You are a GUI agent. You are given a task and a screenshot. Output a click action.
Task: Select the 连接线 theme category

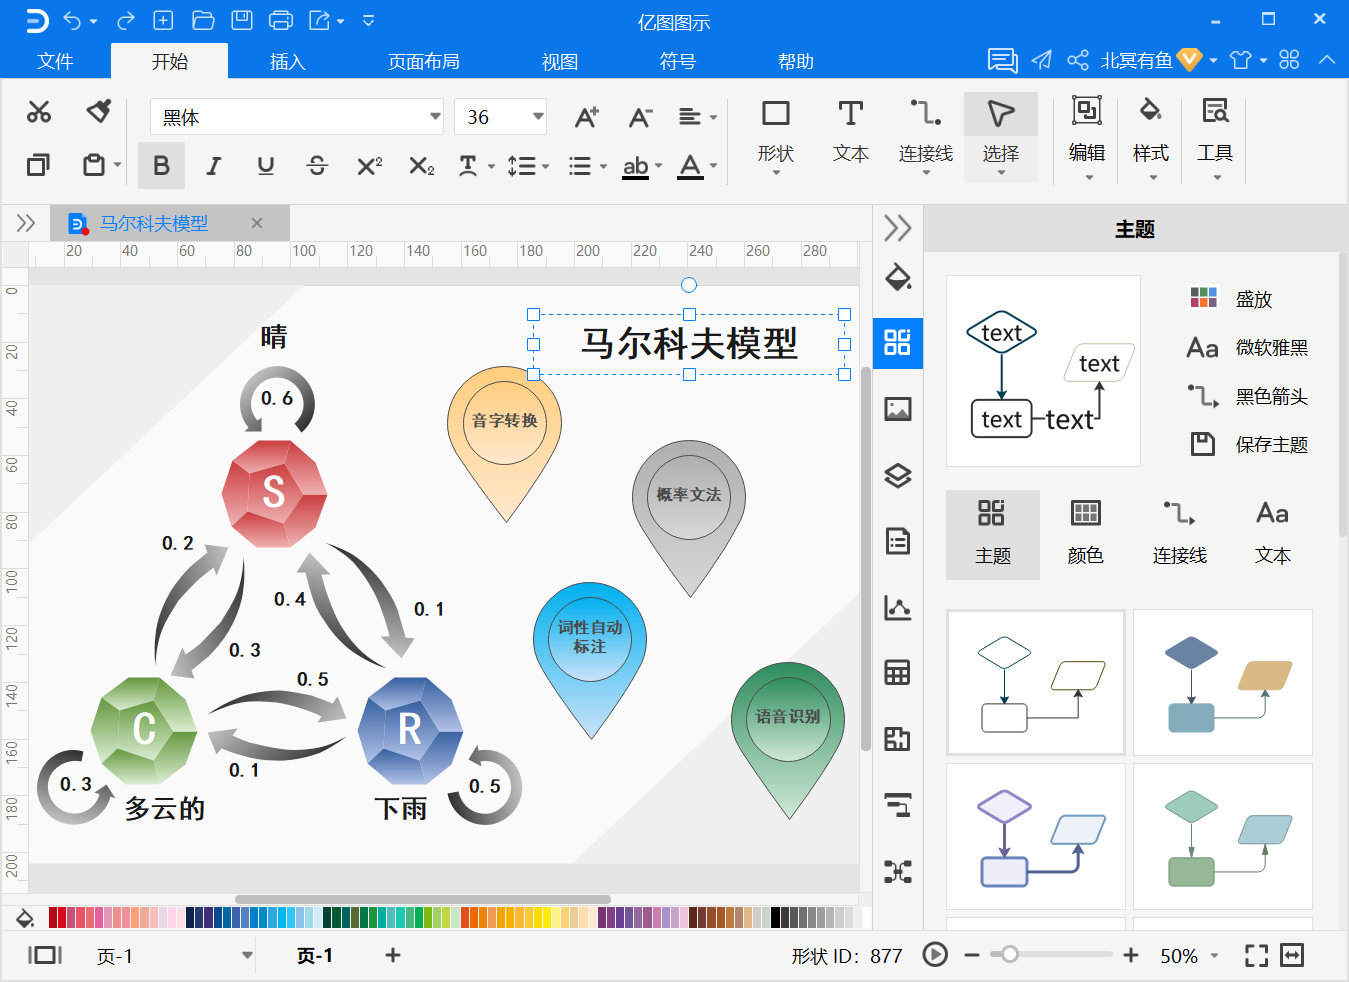(1179, 534)
